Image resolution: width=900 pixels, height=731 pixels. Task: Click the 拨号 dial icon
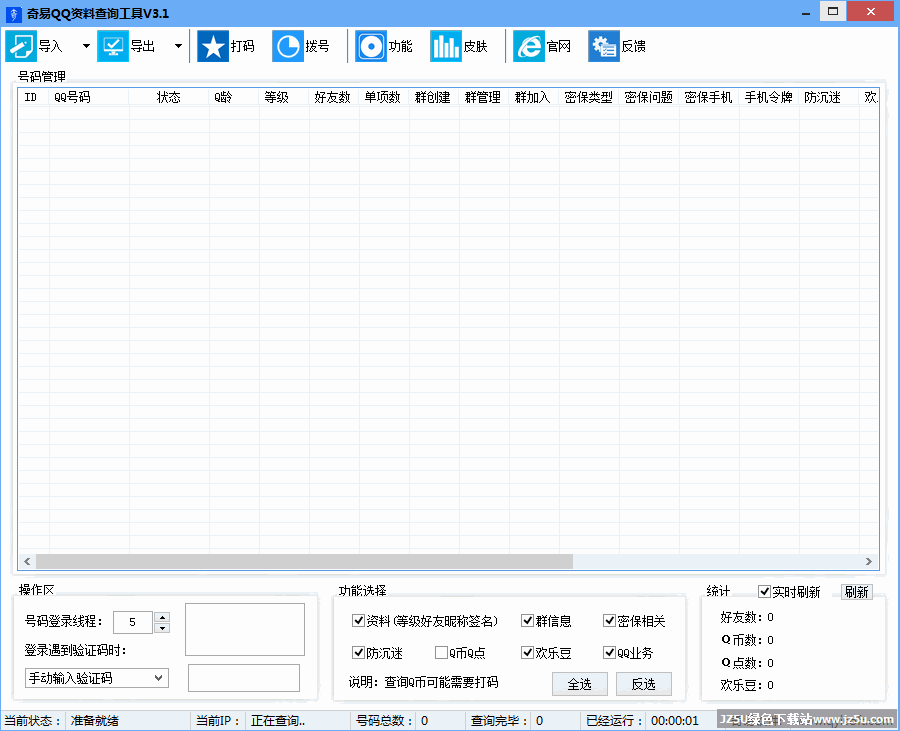(288, 46)
